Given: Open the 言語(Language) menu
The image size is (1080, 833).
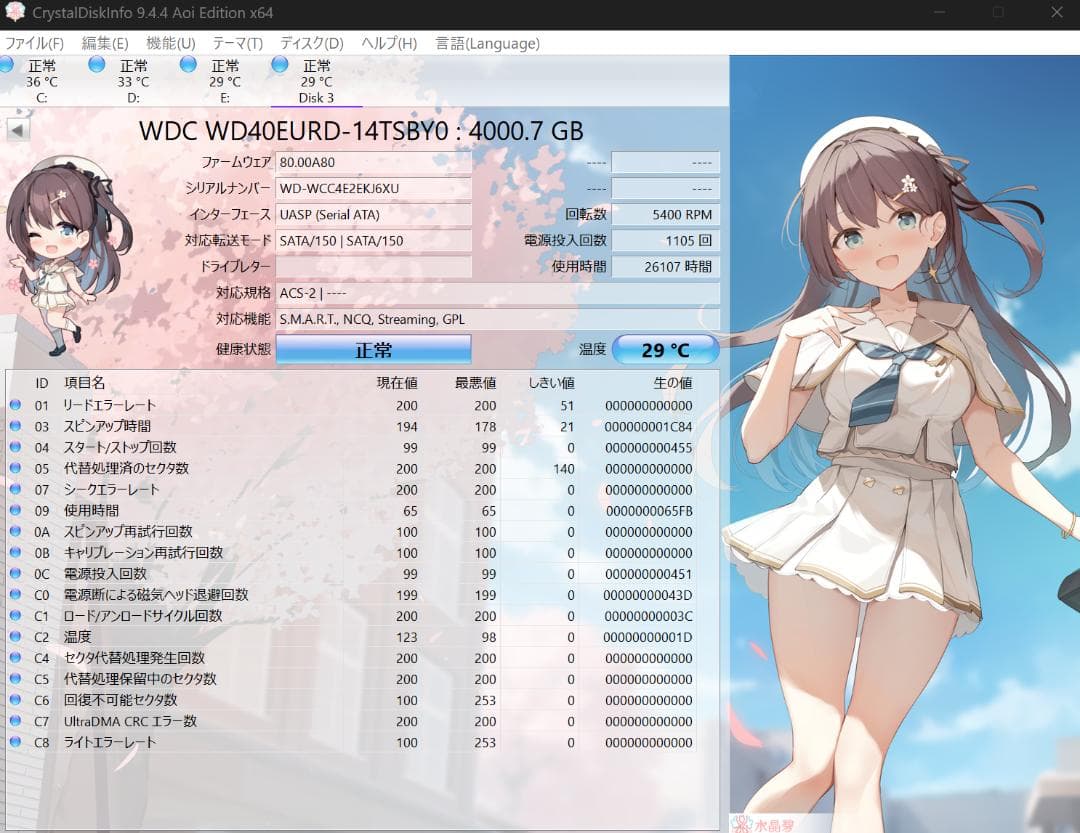Looking at the screenshot, I should pyautogui.click(x=487, y=43).
